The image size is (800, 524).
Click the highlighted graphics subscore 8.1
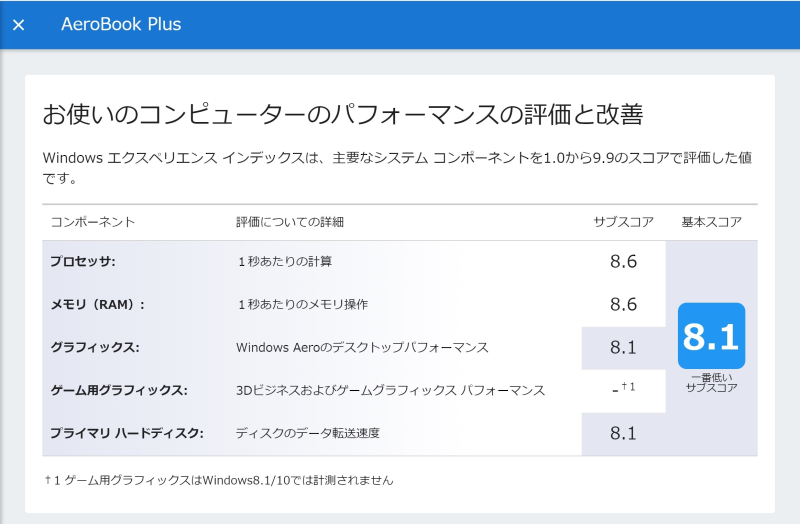623,347
